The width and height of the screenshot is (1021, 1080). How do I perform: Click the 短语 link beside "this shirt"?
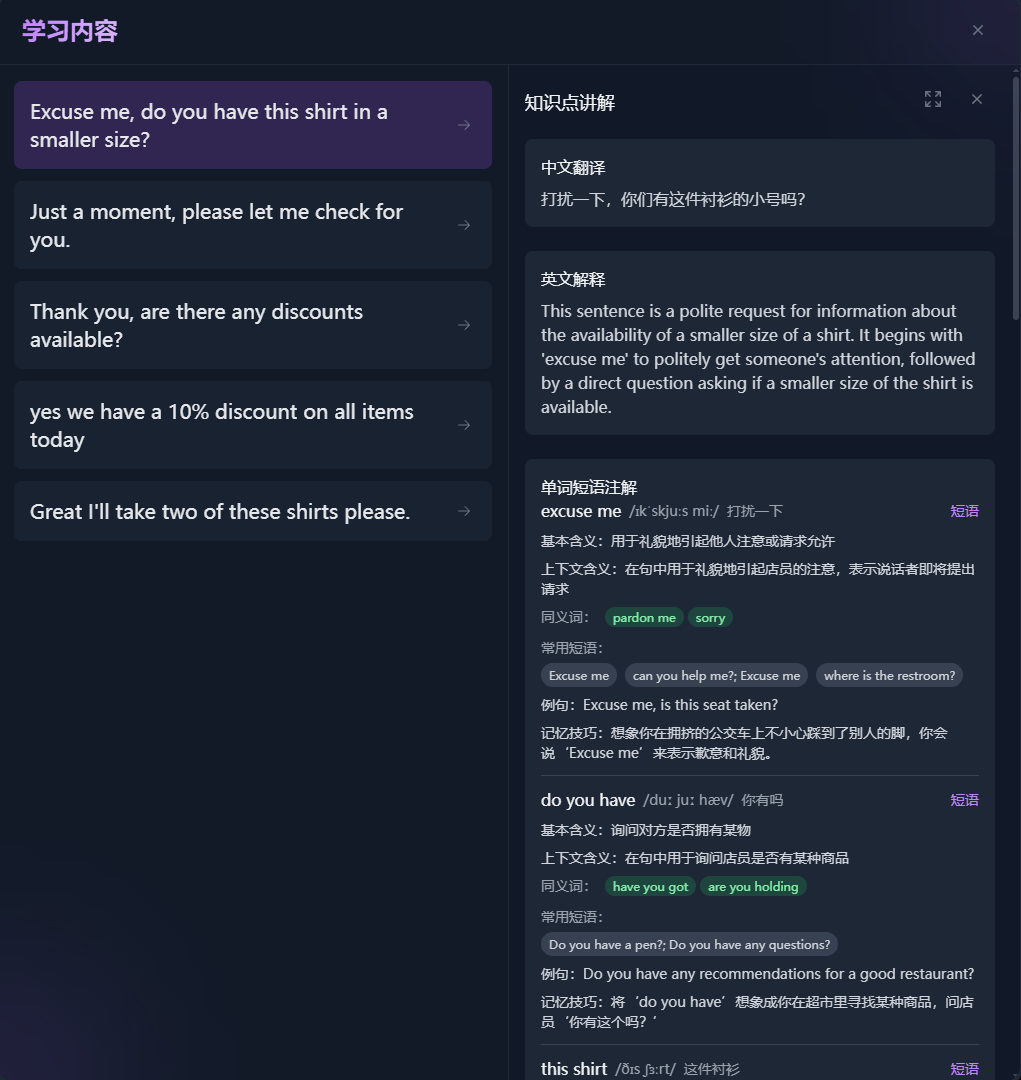point(963,1068)
